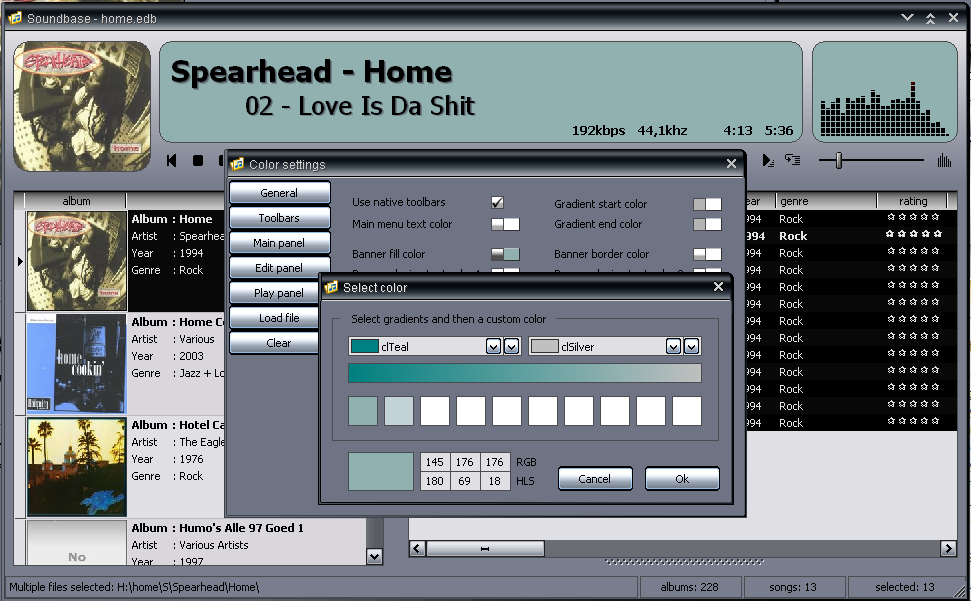The height and width of the screenshot is (601, 971).
Task: Select the third white custom swatch
Action: (x=435, y=411)
